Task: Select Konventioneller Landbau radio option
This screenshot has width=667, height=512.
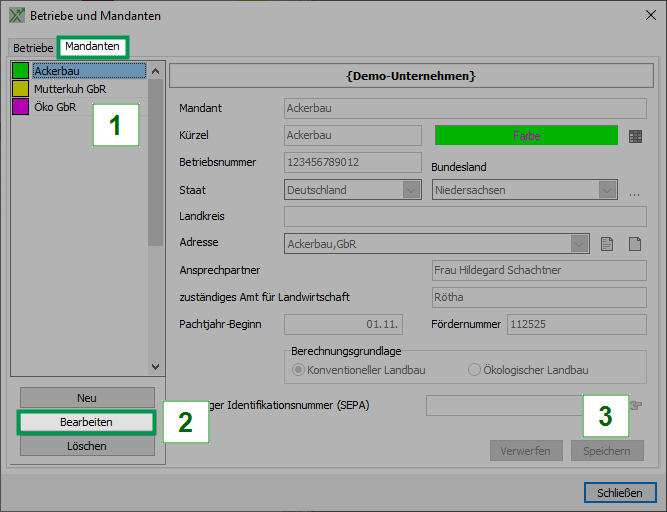Action: [x=298, y=370]
